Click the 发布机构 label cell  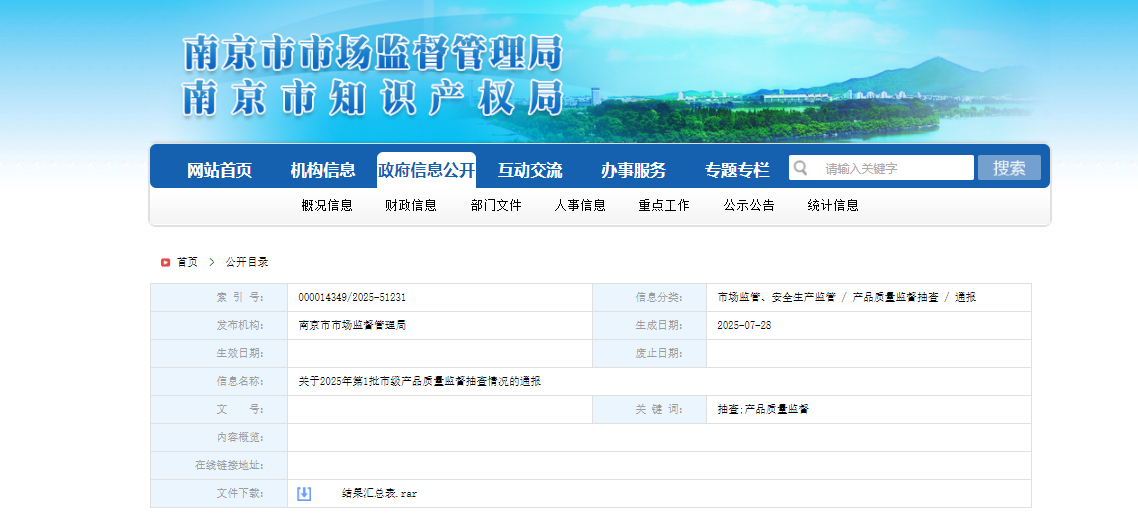pos(219,325)
